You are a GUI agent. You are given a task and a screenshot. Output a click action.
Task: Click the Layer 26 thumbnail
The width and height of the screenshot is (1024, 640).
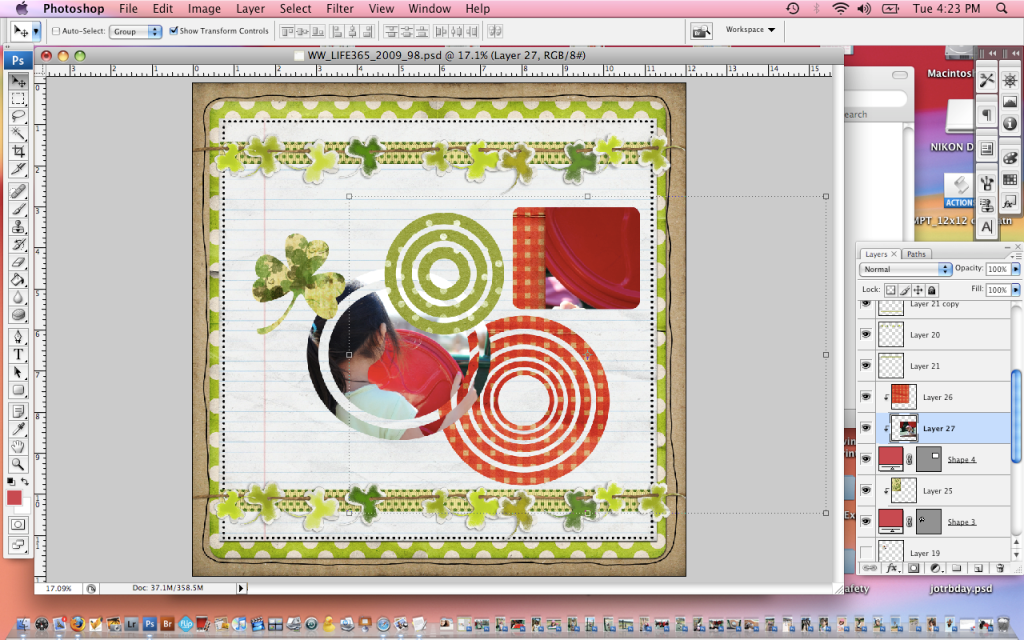(904, 397)
